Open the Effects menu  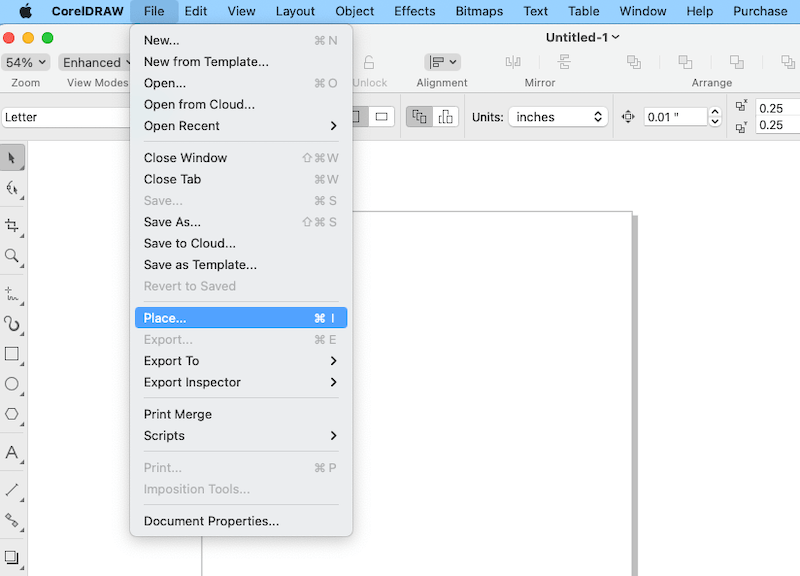(x=414, y=11)
